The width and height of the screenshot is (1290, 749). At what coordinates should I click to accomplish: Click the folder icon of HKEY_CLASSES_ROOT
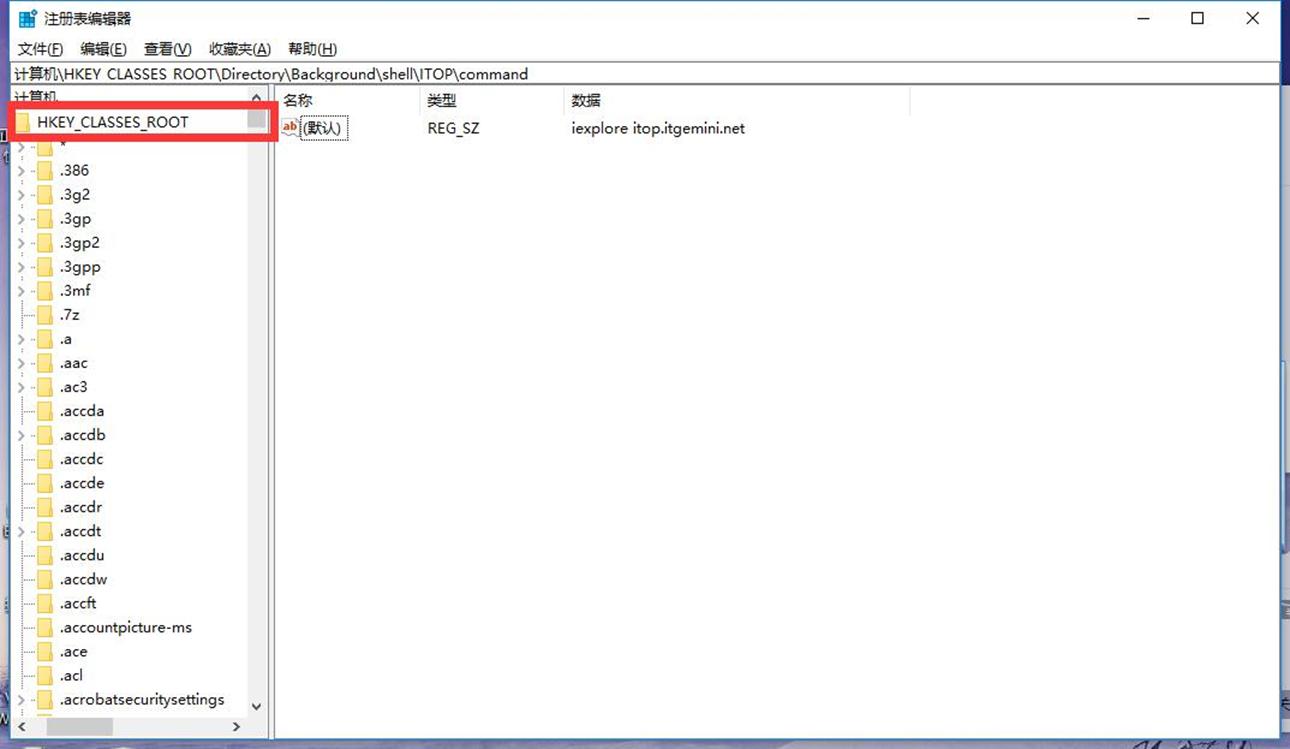23,122
